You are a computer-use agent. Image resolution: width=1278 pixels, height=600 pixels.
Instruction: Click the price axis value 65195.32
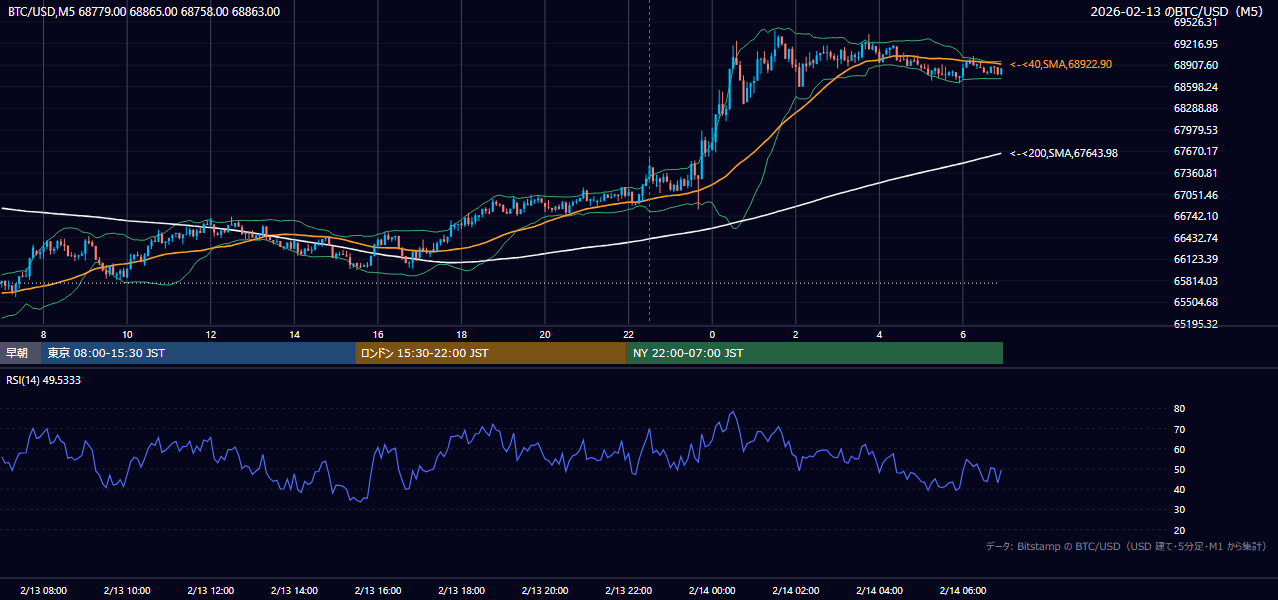[1195, 324]
